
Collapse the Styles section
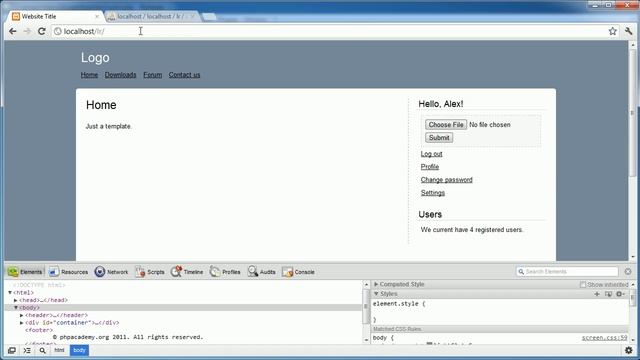pos(376,294)
